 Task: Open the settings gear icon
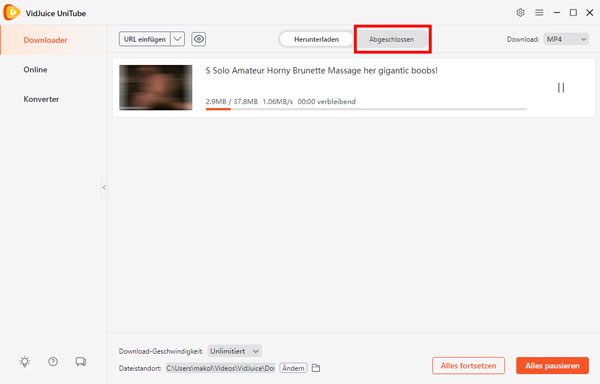click(x=520, y=13)
